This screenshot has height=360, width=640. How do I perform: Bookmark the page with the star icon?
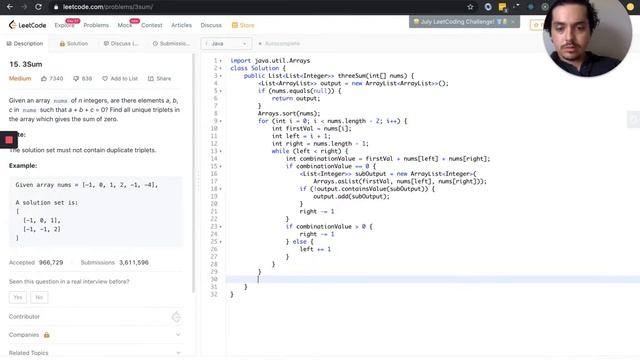tap(470, 7)
